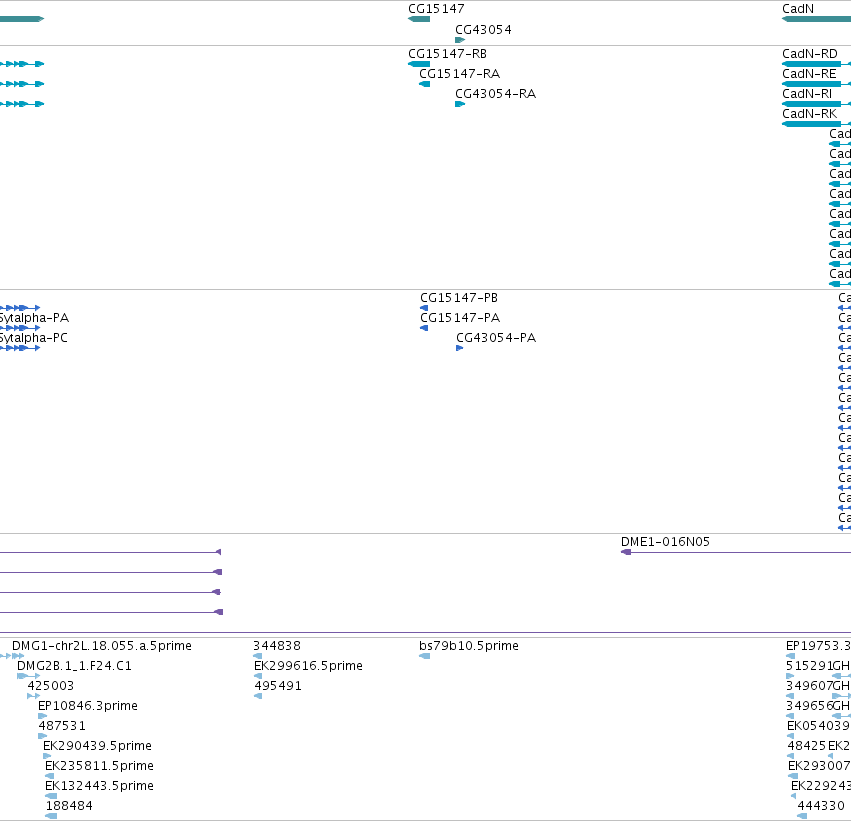Select the CG43054-PA protein feature
This screenshot has height=821, width=851.
click(459, 348)
